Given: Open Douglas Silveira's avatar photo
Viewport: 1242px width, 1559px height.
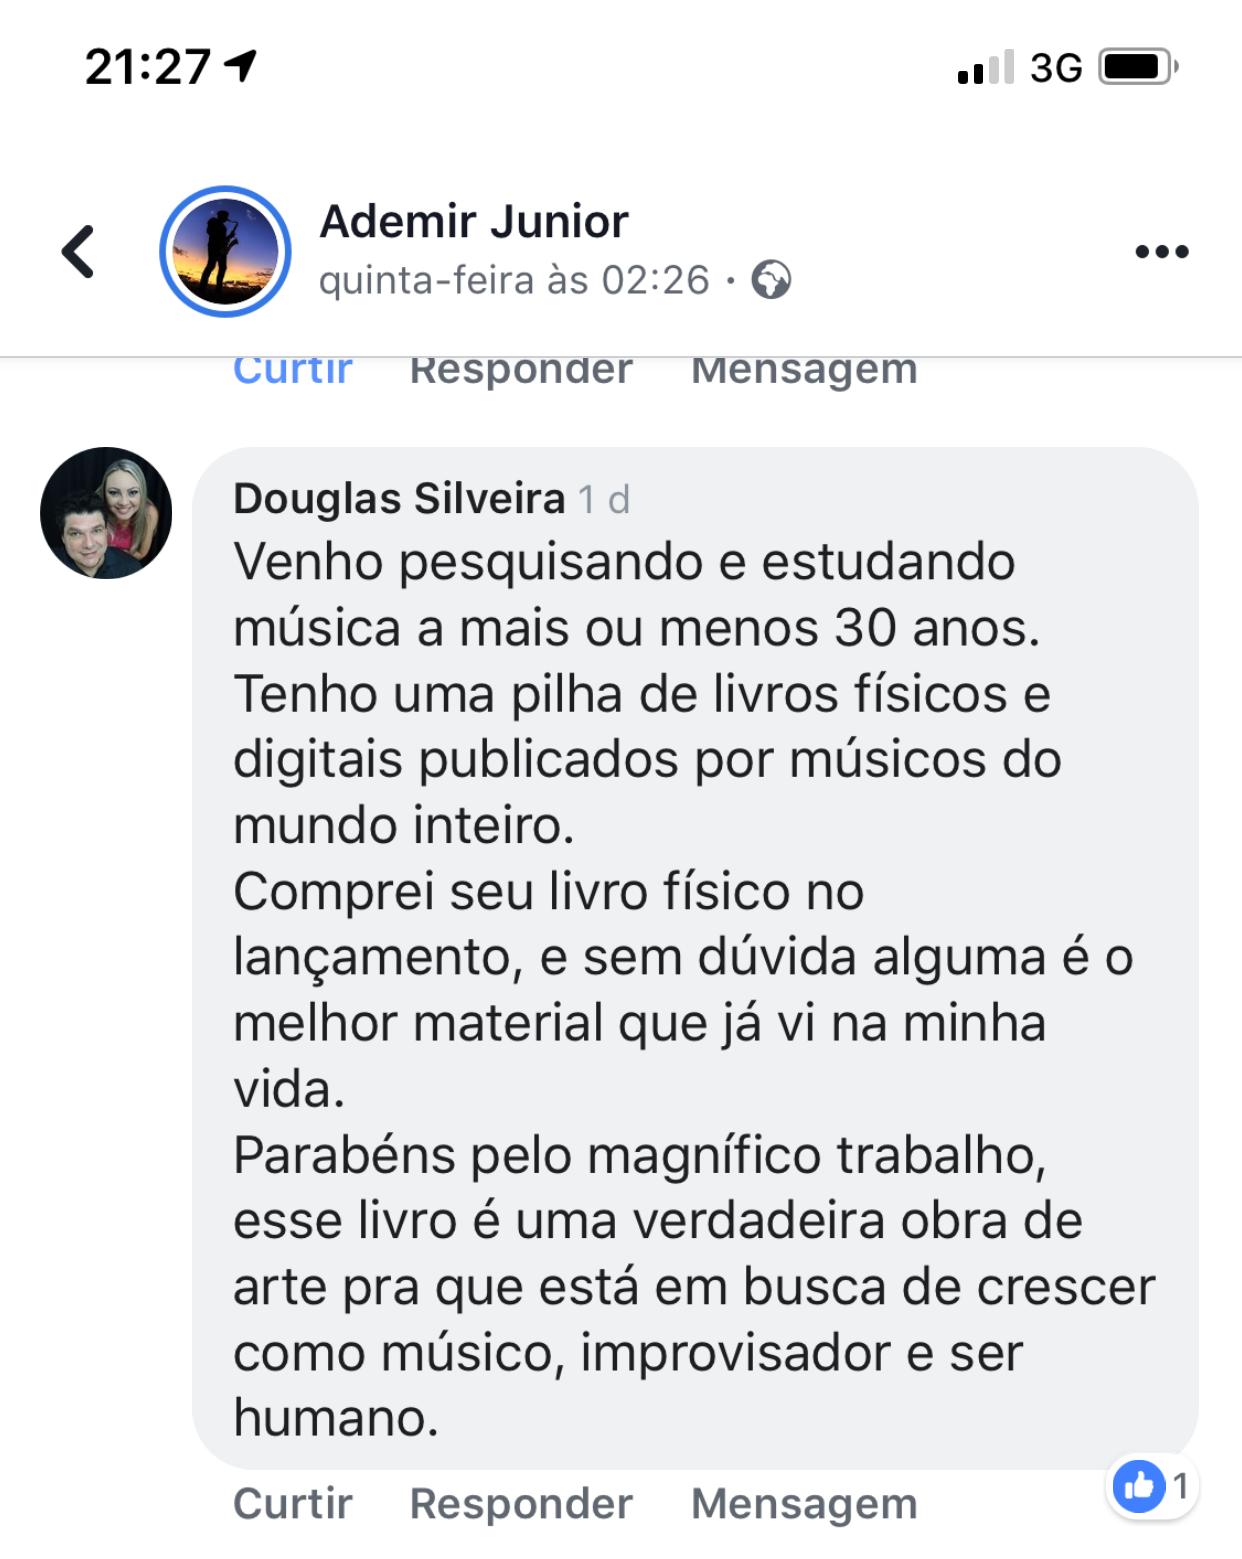Looking at the screenshot, I should [106, 513].
